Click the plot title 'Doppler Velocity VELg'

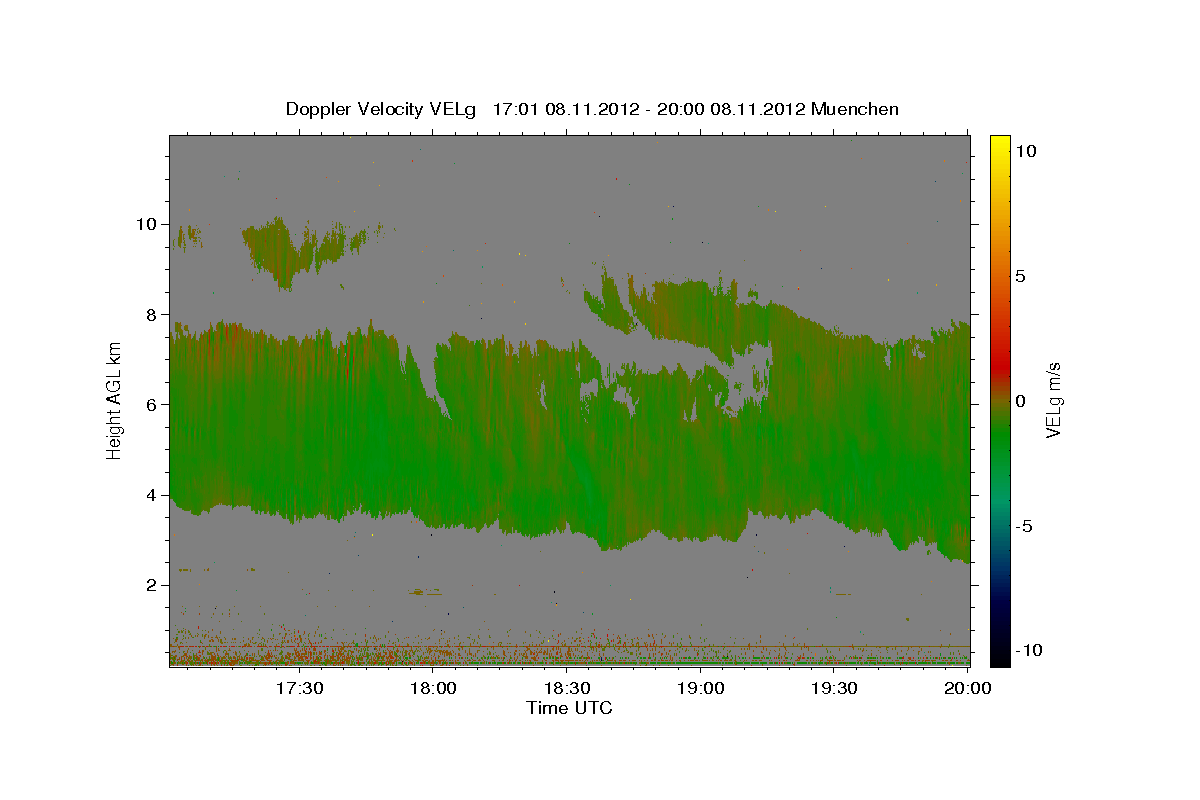pyautogui.click(x=381, y=109)
